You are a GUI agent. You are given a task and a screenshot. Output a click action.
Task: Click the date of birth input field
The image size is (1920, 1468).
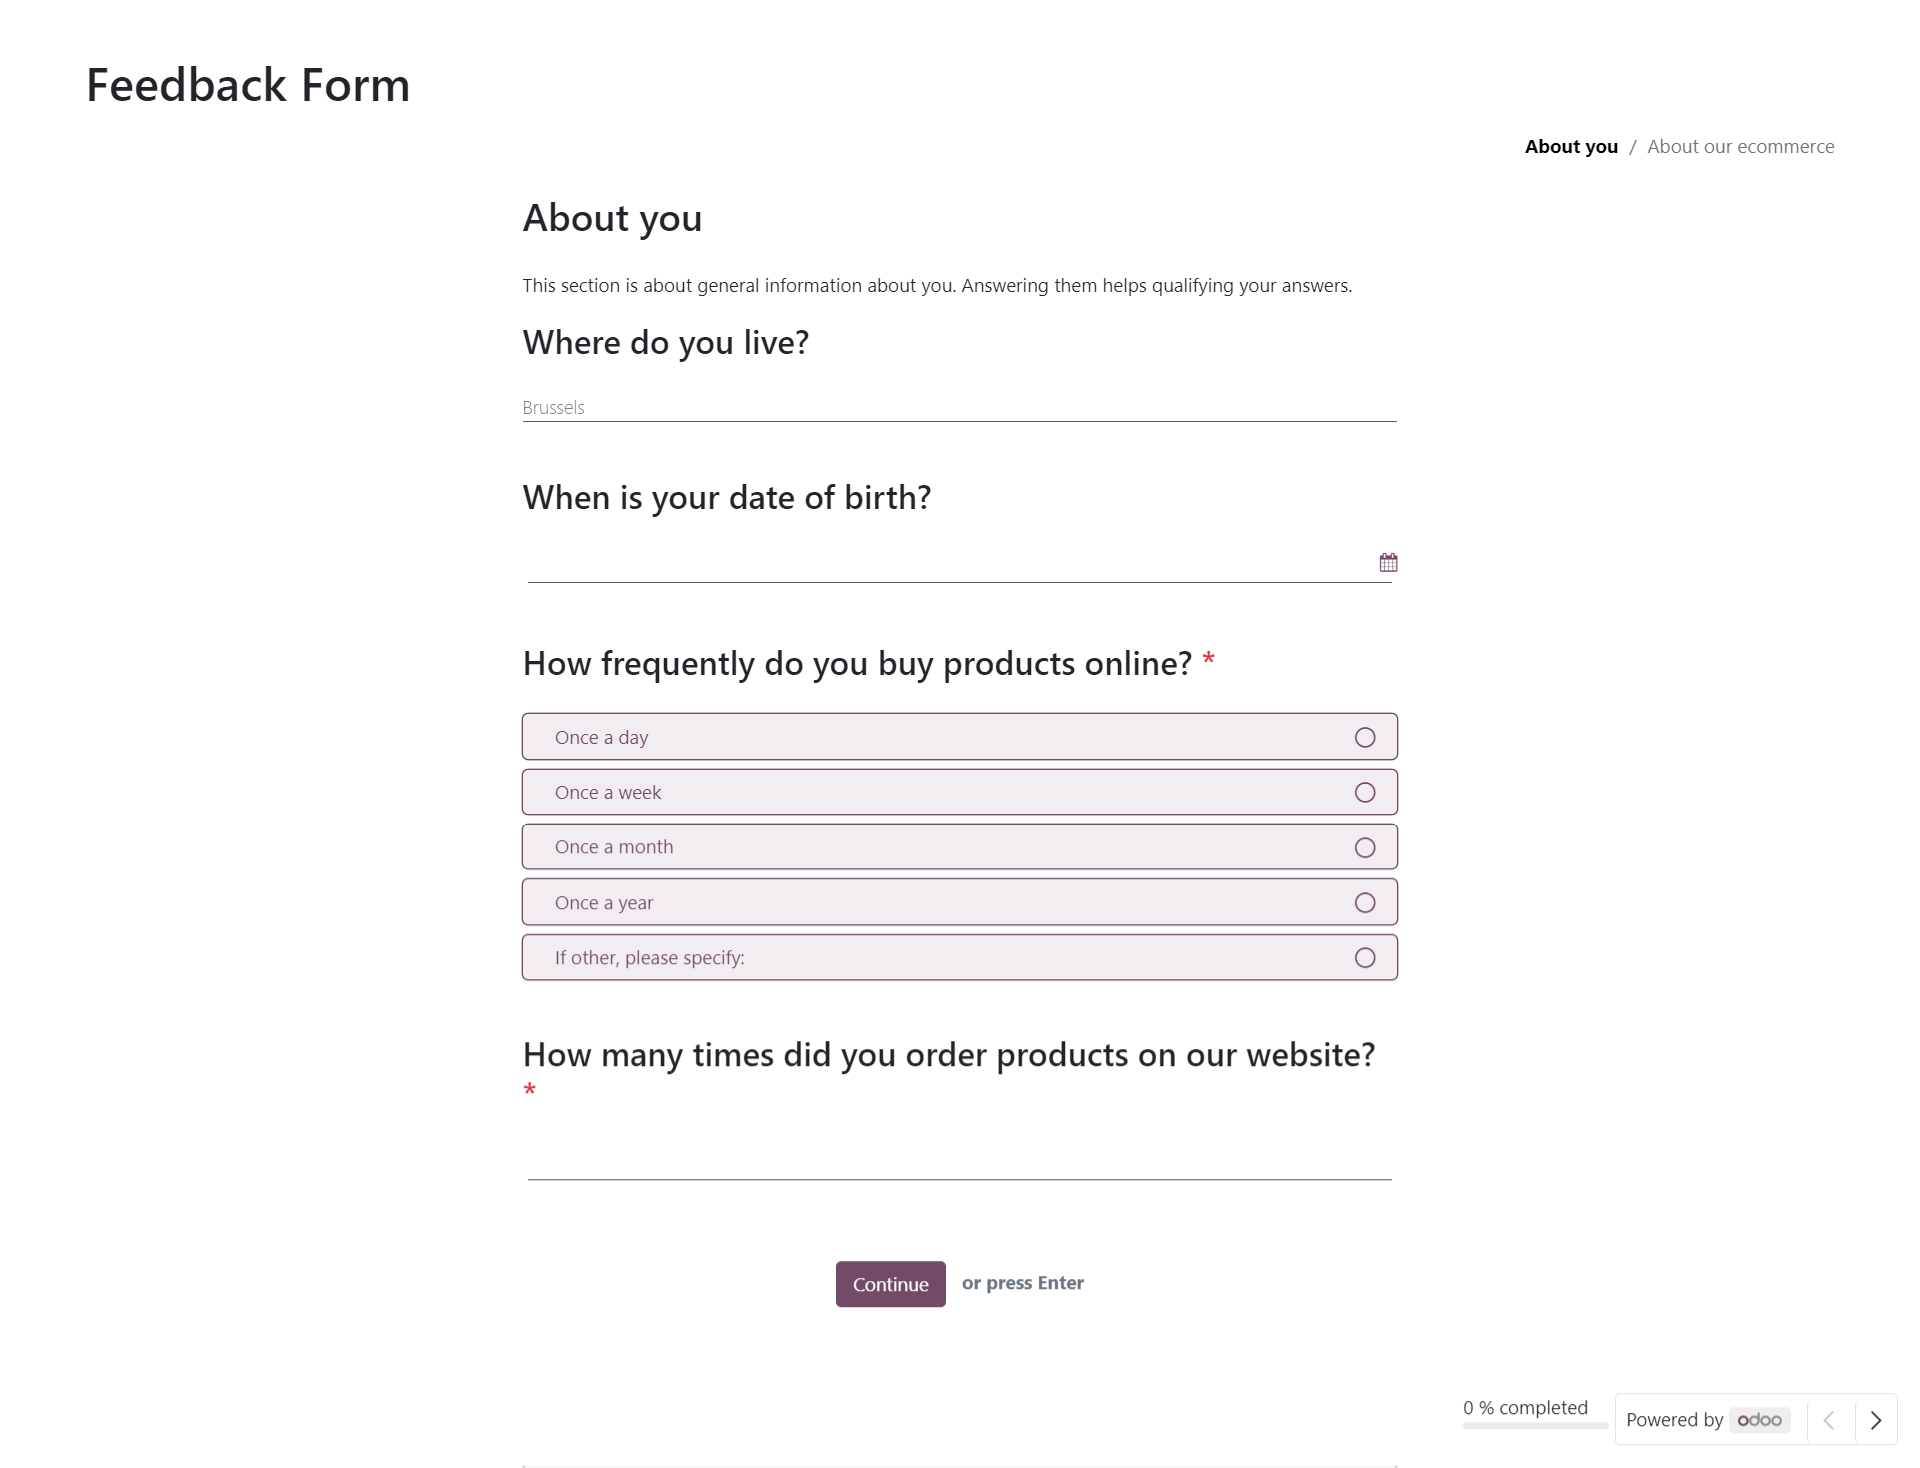pyautogui.click(x=950, y=563)
